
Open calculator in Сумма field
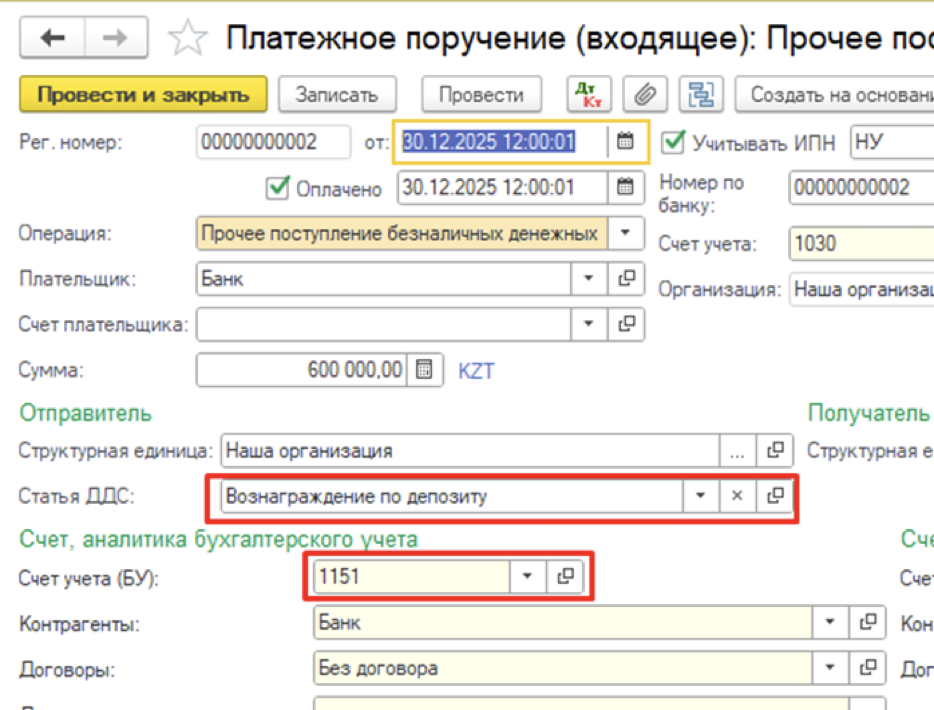tap(424, 370)
